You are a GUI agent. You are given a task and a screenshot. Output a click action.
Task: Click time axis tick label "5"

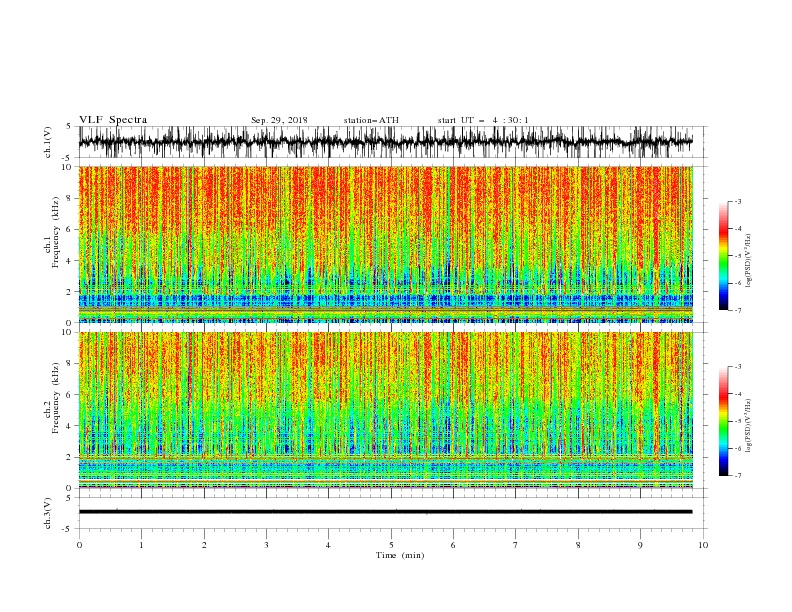tap(391, 545)
